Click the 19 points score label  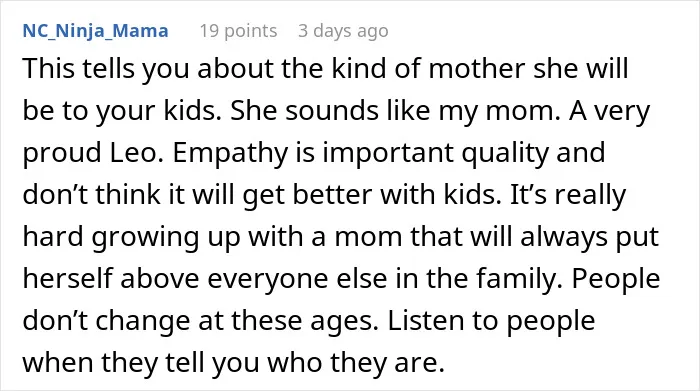tap(238, 31)
